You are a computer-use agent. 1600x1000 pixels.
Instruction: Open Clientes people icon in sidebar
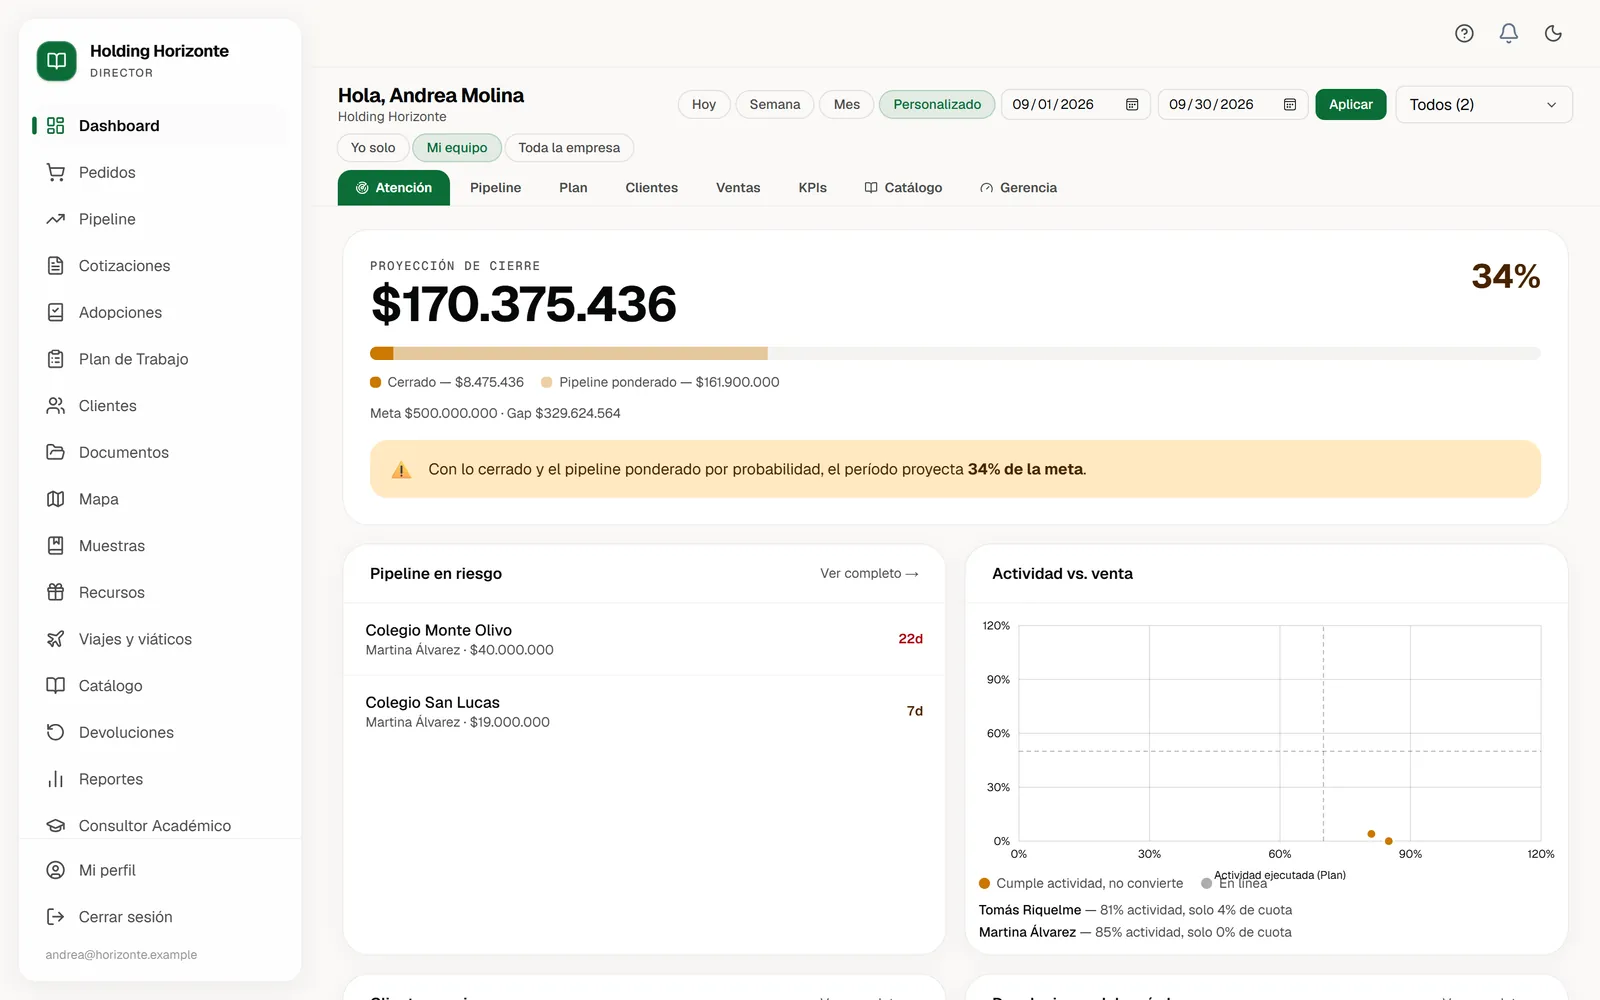[x=56, y=405]
